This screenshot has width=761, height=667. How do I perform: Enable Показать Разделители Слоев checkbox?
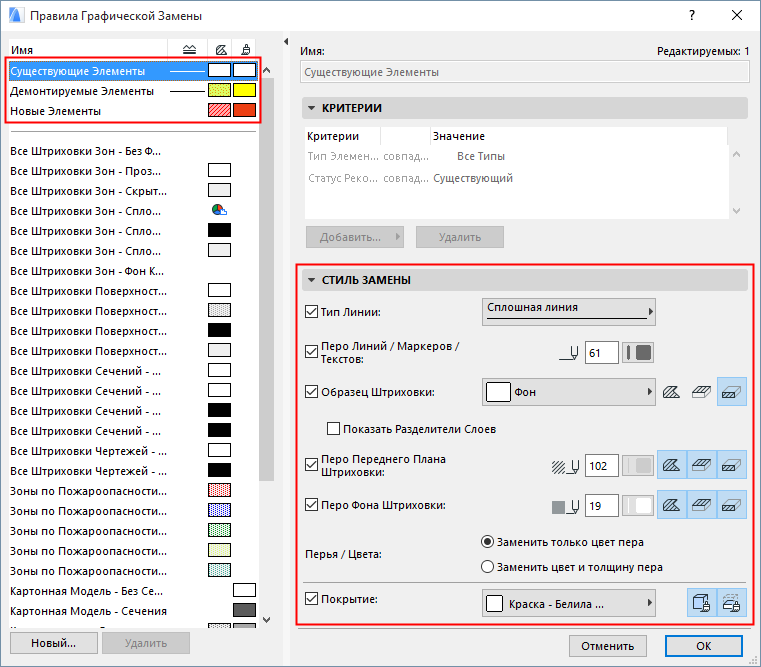click(333, 429)
